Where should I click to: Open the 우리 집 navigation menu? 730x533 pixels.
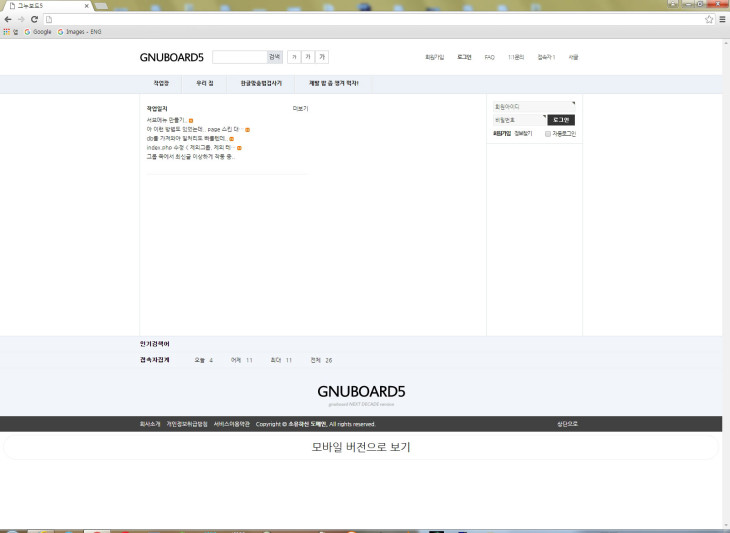[x=204, y=83]
